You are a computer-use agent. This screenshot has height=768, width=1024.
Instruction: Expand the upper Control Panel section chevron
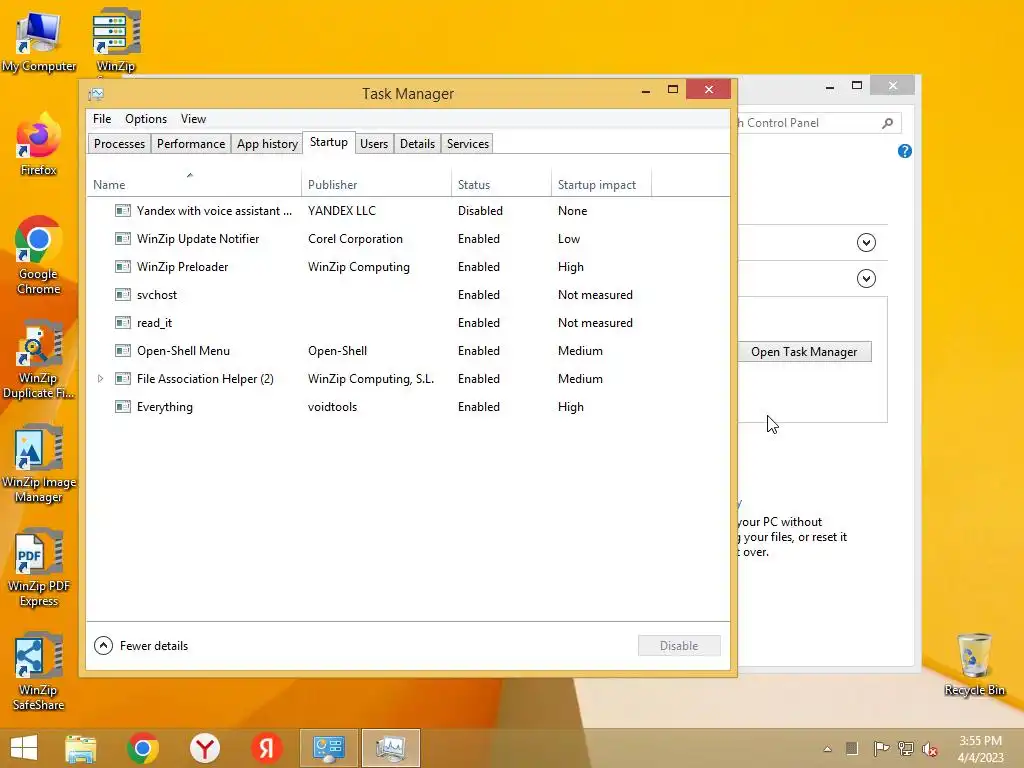tap(866, 242)
